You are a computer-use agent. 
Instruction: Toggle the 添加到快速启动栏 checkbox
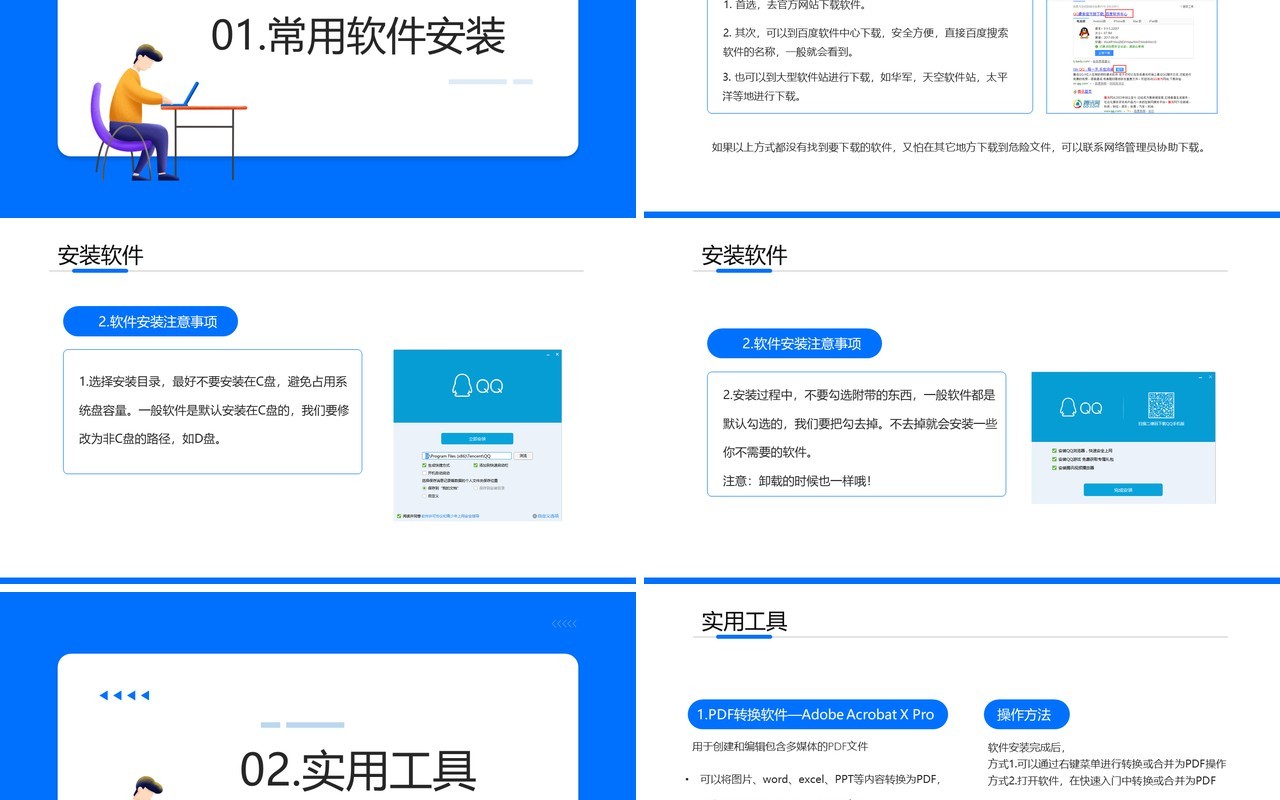pos(476,465)
